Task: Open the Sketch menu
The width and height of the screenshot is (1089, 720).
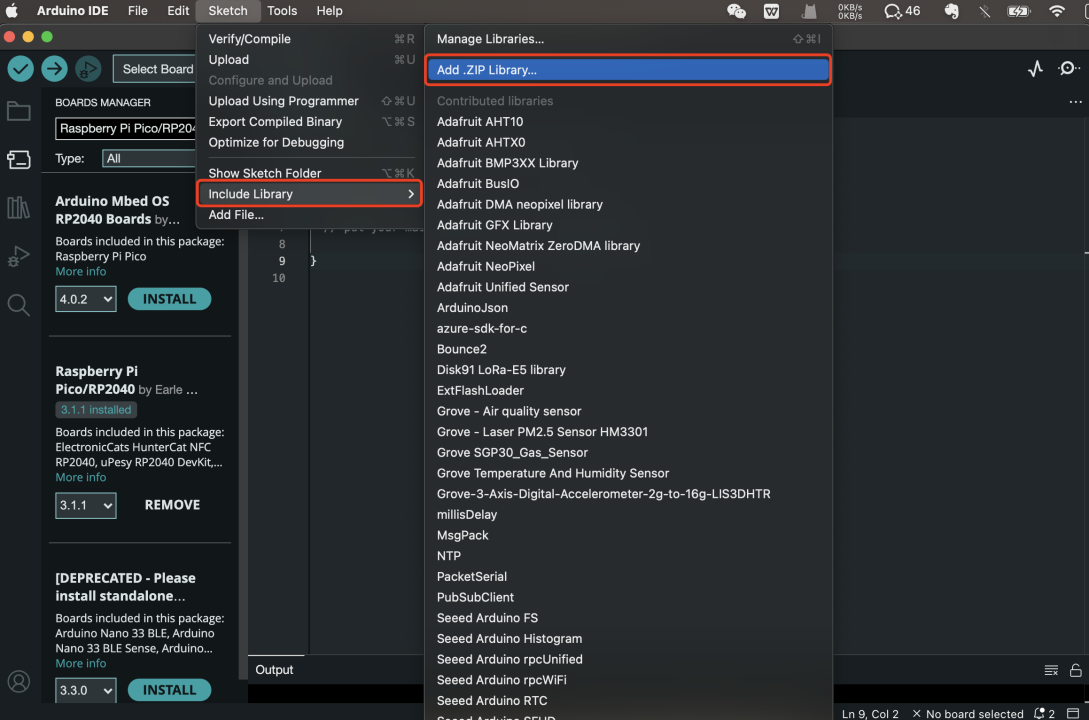Action: click(x=228, y=10)
